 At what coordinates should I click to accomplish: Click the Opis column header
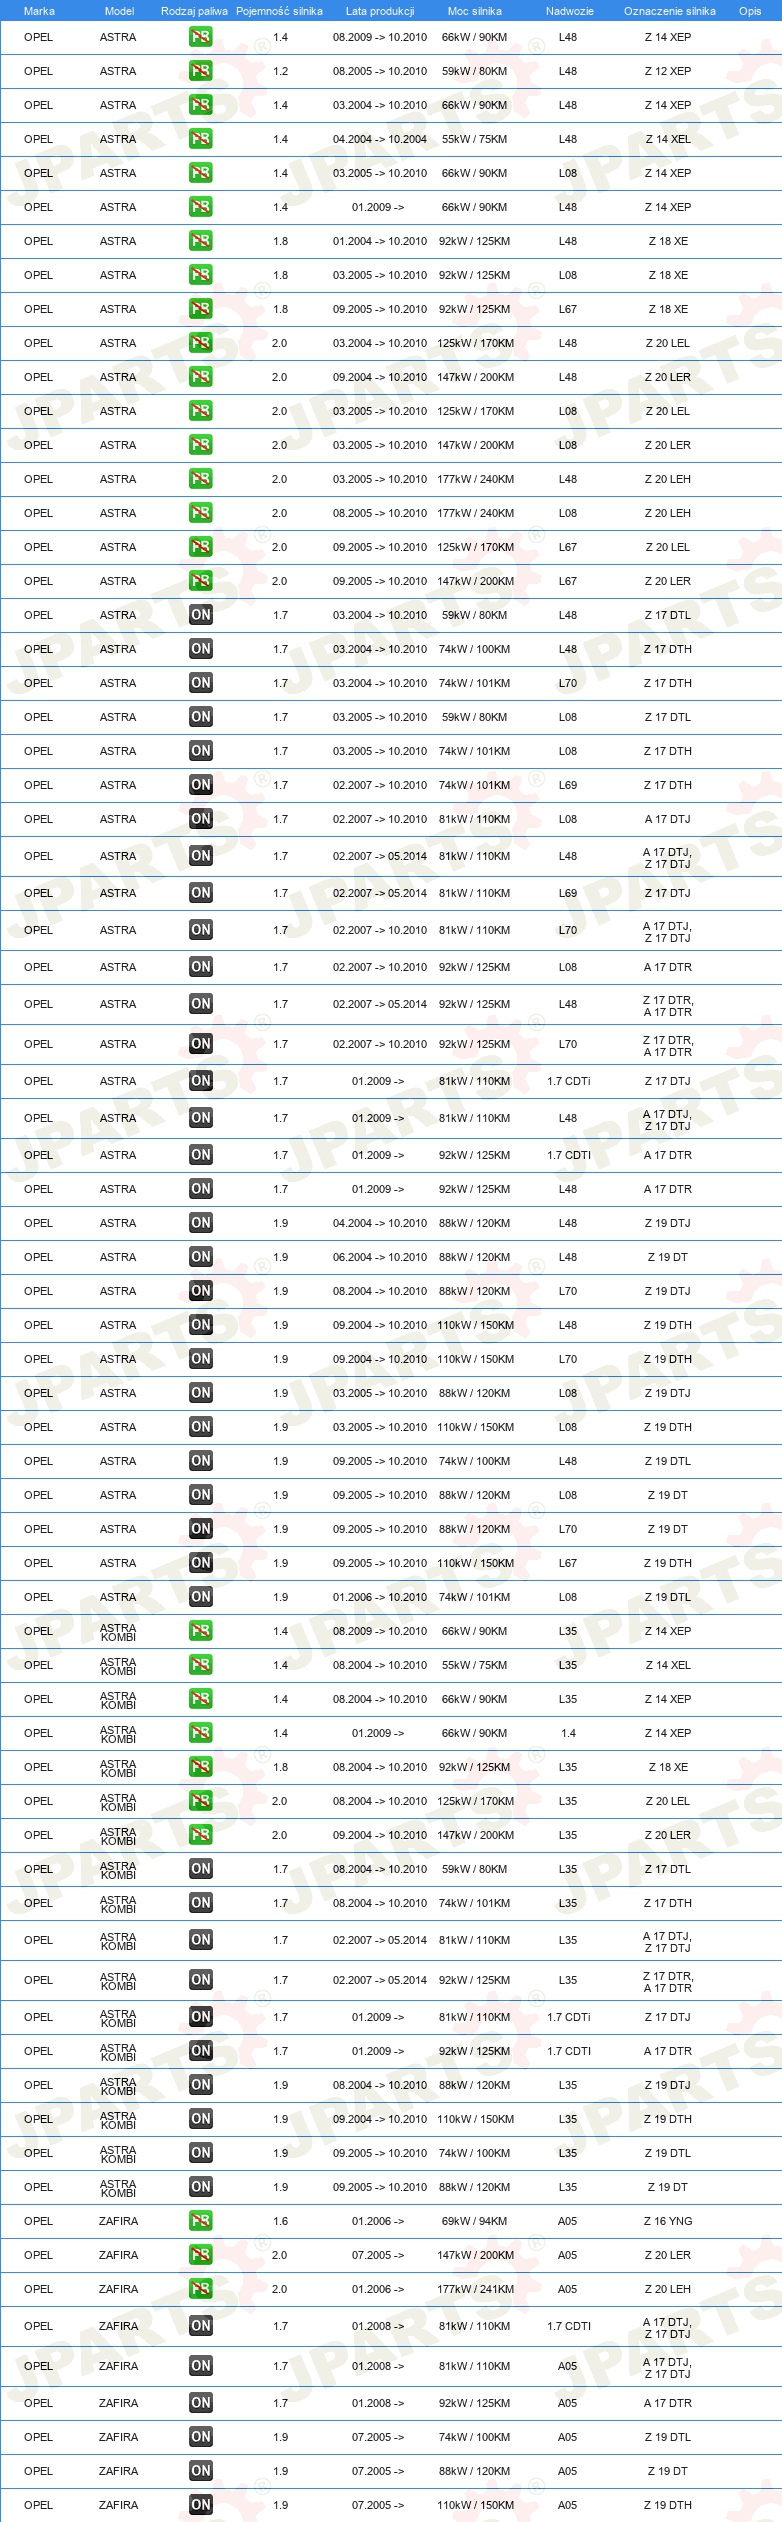[x=750, y=11]
